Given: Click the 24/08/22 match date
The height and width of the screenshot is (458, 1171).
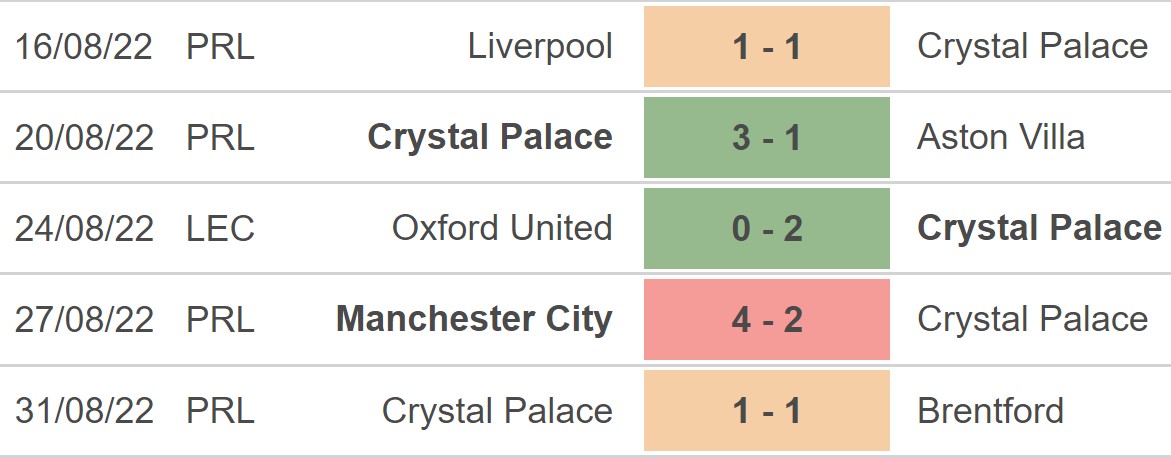Looking at the screenshot, I should click(84, 228).
